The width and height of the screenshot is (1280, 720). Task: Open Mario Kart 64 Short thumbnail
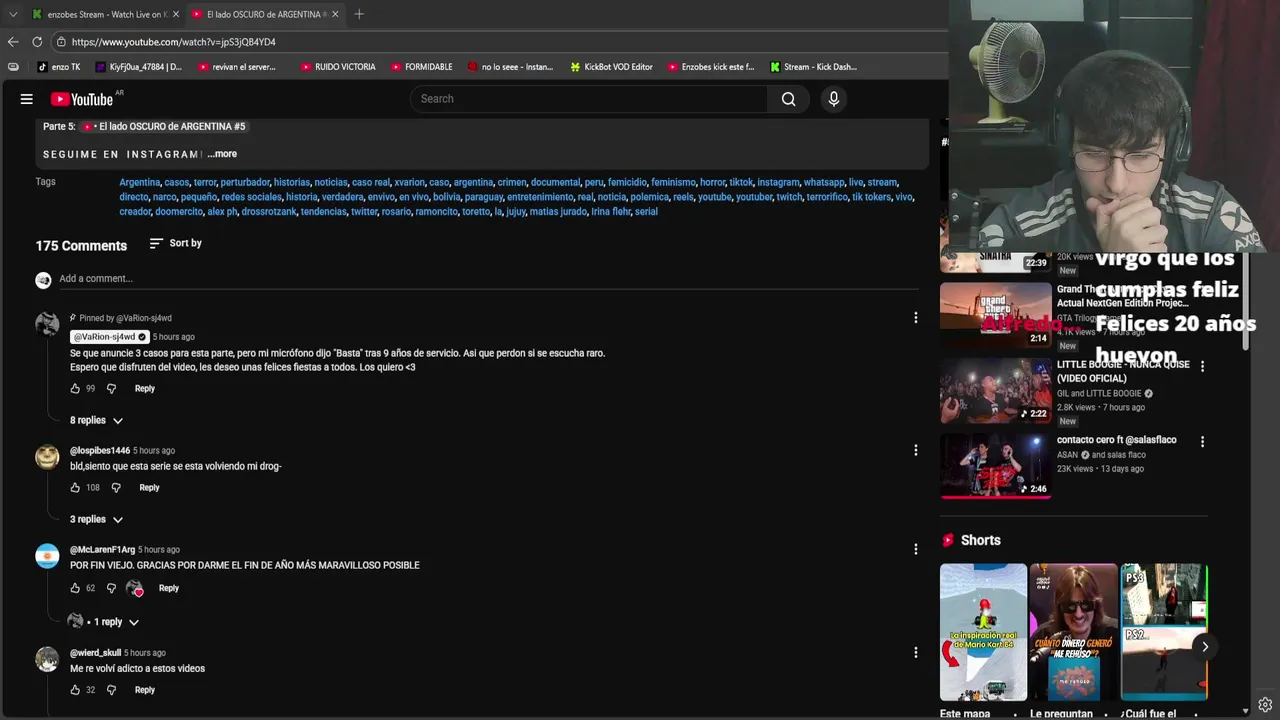[983, 632]
